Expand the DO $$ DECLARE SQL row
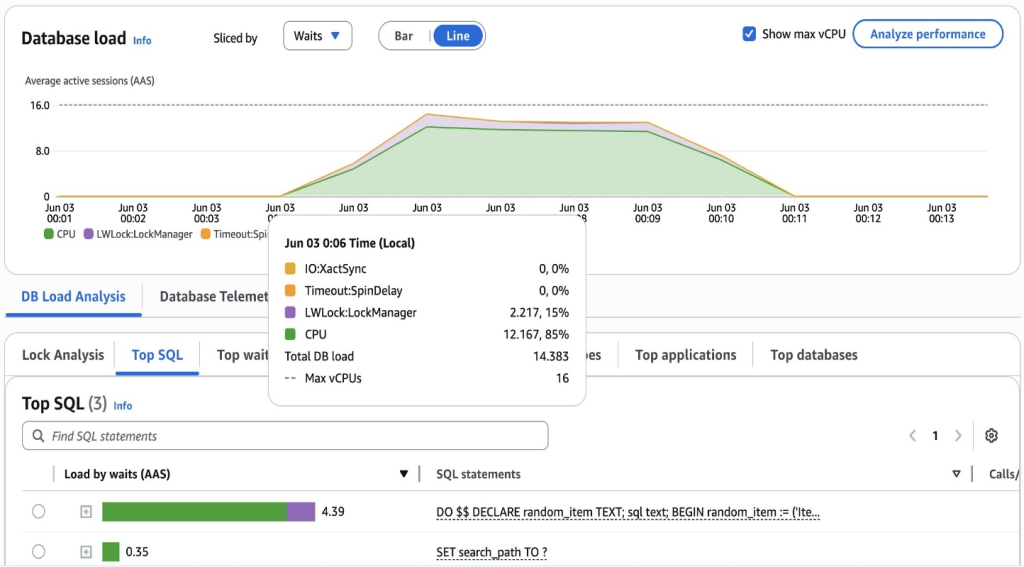Image resolution: width=1024 pixels, height=567 pixels. point(86,512)
